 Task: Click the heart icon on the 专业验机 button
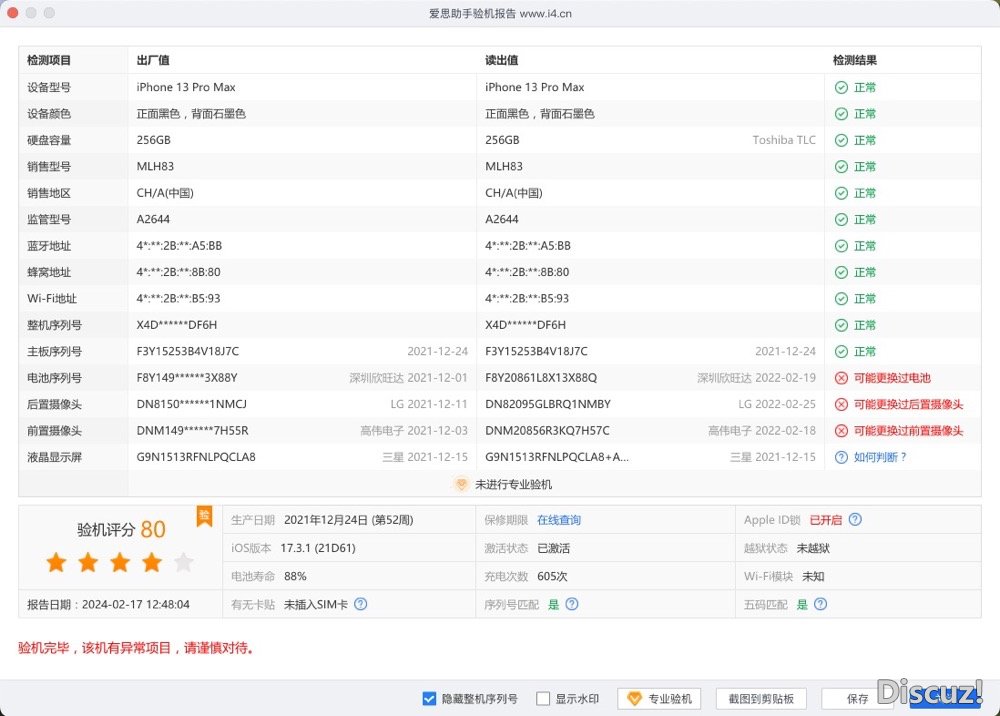pos(634,699)
